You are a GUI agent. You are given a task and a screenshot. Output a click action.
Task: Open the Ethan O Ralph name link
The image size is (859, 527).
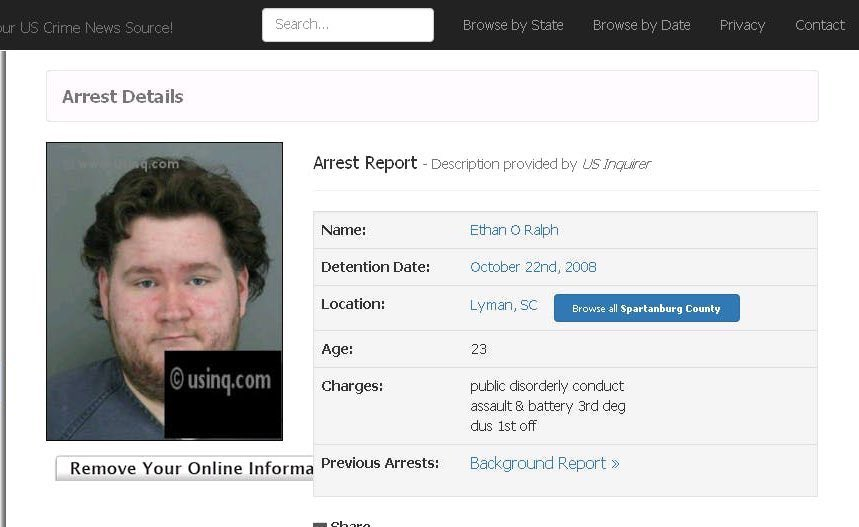pyautogui.click(x=514, y=230)
